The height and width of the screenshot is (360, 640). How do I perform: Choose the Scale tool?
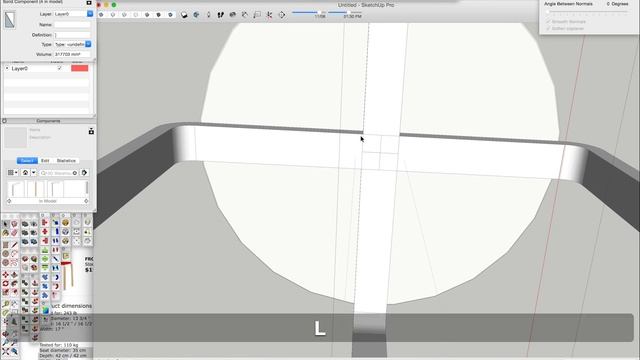tap(5, 293)
